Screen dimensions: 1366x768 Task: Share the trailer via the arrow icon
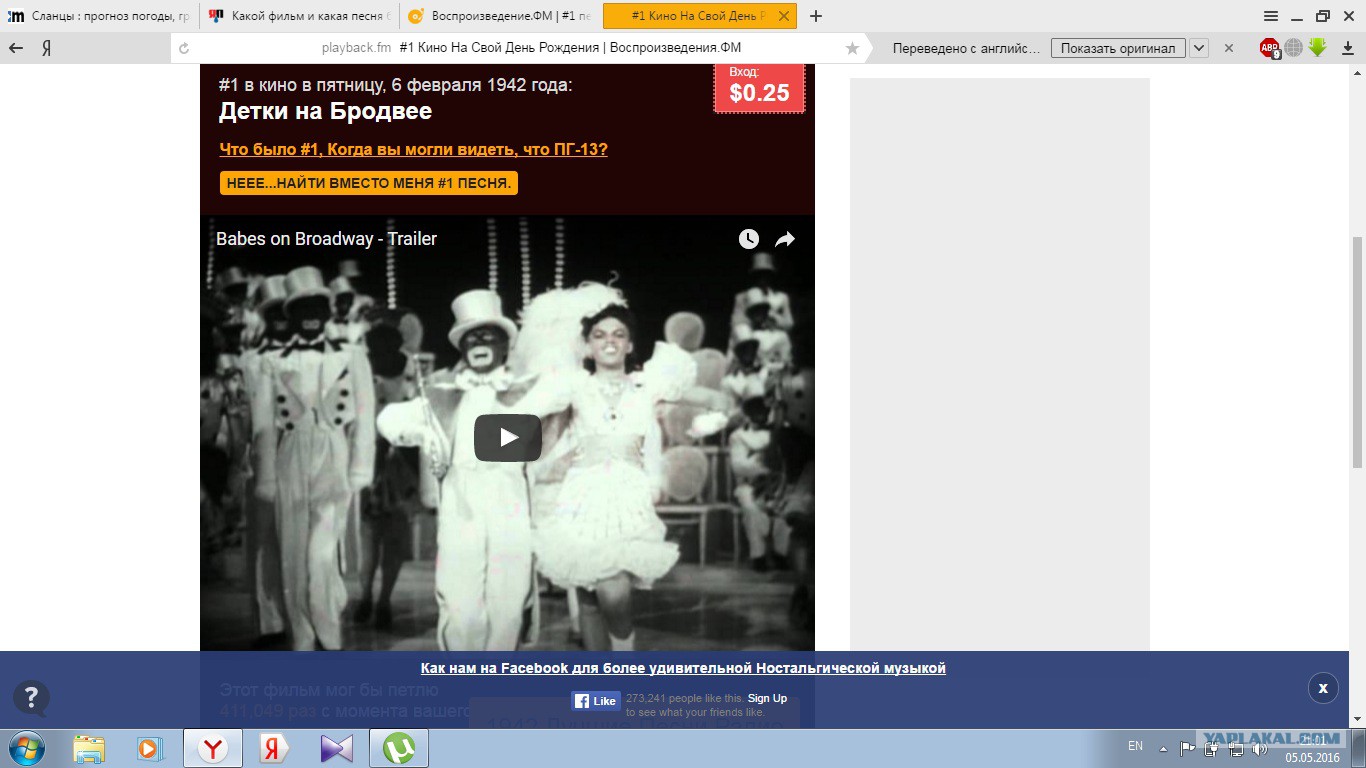click(785, 239)
